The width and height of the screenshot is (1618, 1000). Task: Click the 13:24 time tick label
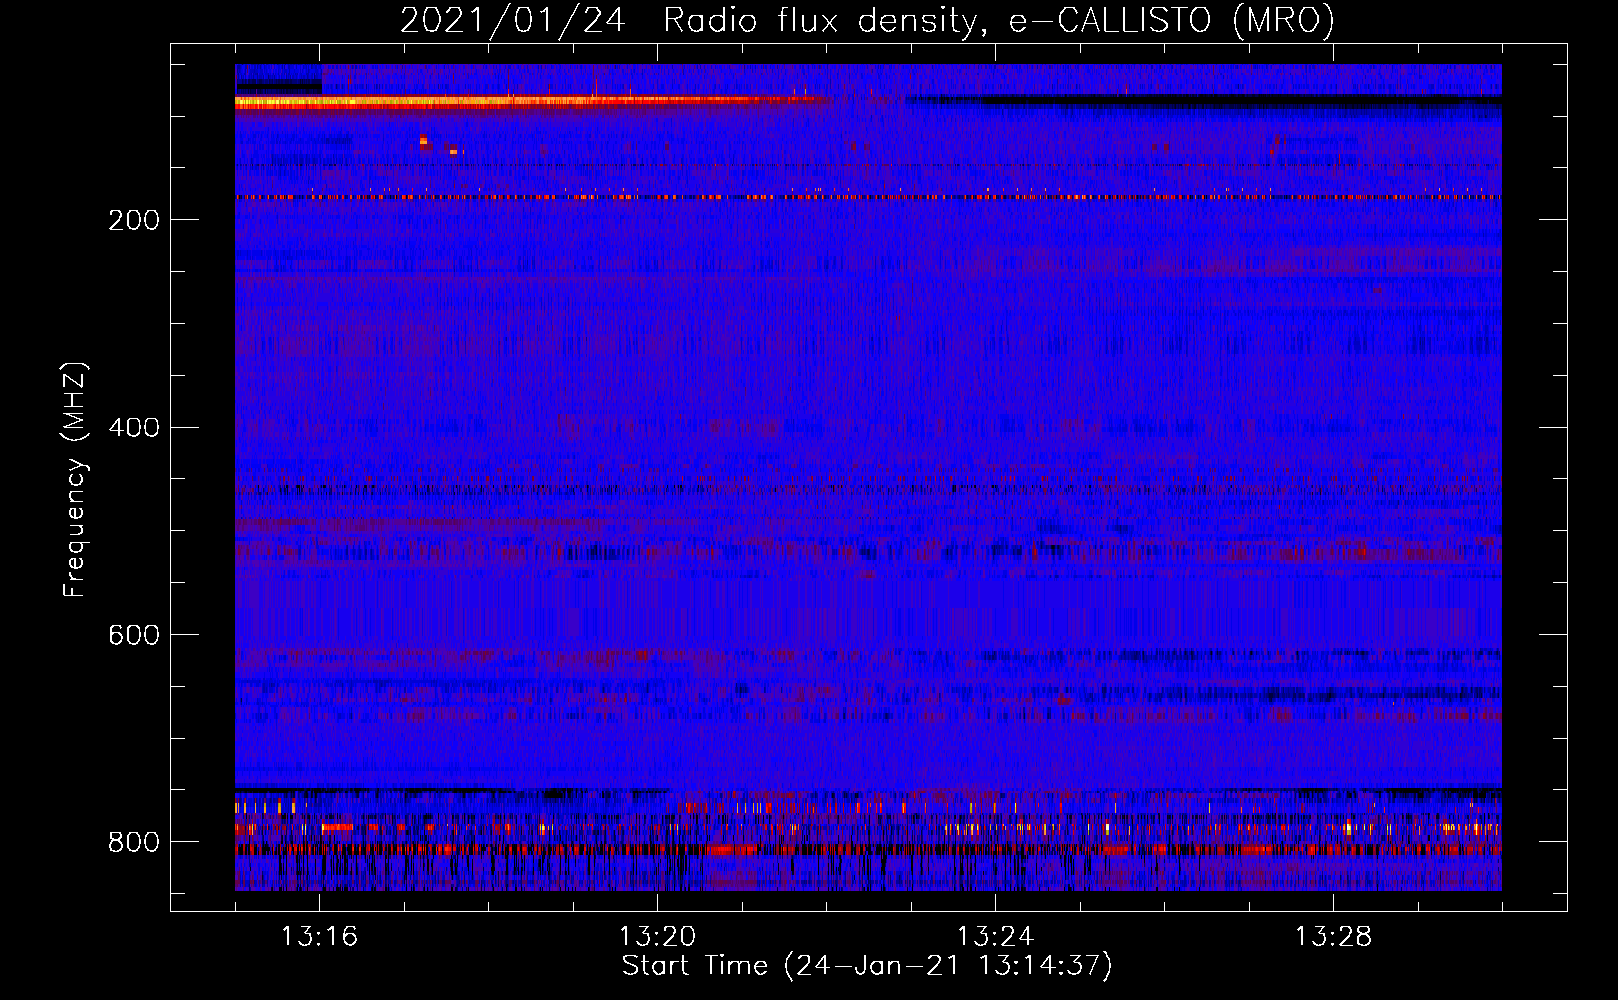click(x=996, y=936)
